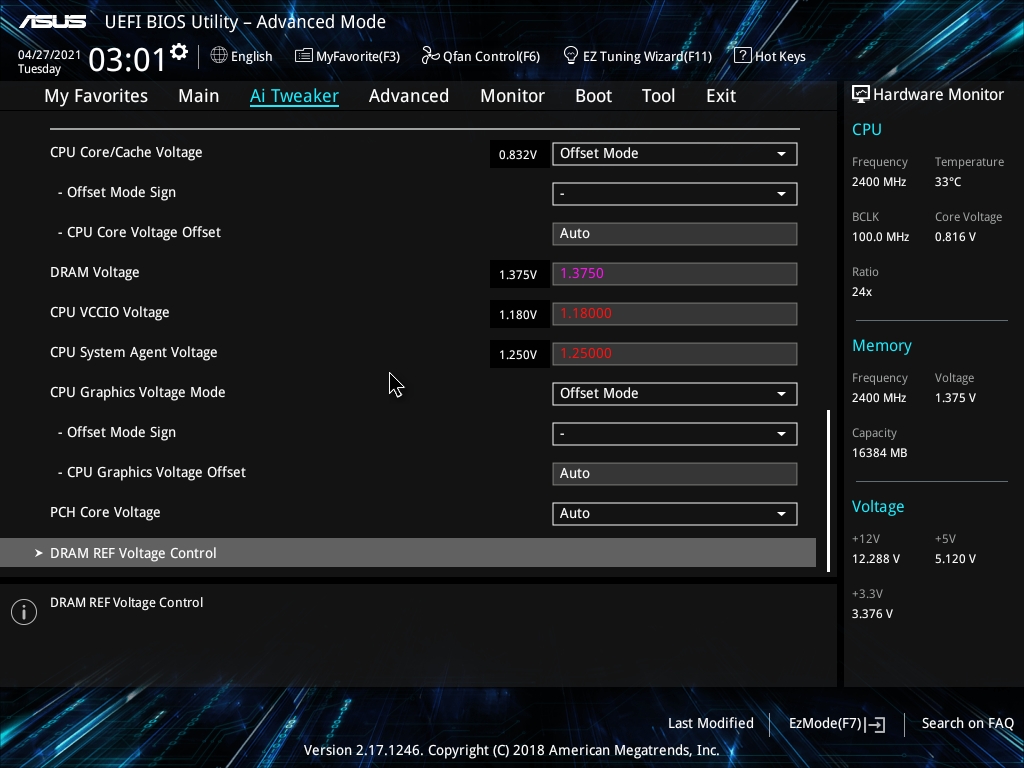Viewport: 1024px width, 768px height.
Task: Click the 03:01 clock display
Action: pyautogui.click(x=127, y=59)
